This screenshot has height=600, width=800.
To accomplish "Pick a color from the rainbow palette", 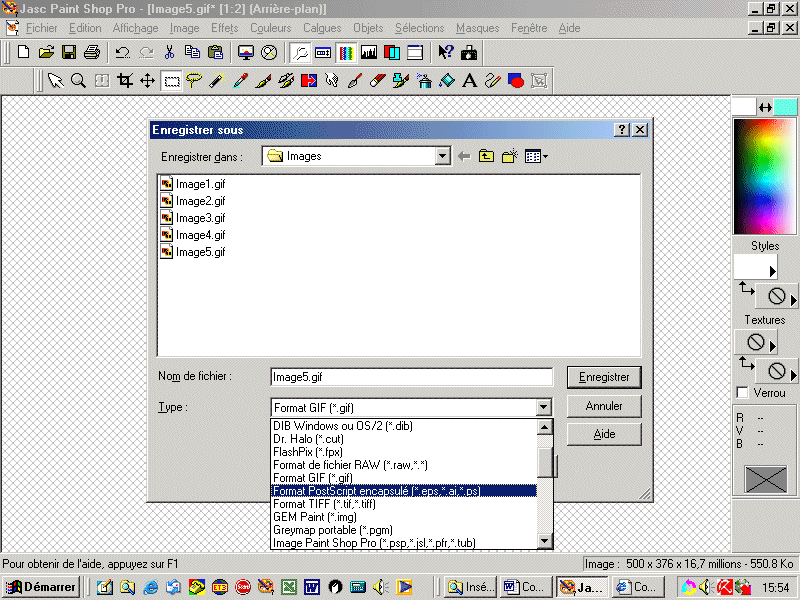I will tap(764, 177).
